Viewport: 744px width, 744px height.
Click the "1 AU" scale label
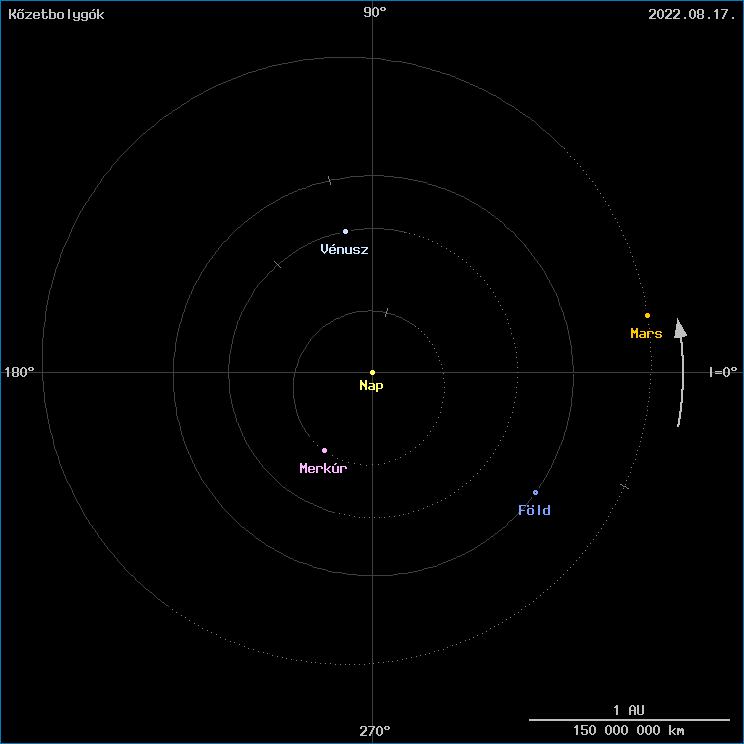tap(629, 710)
